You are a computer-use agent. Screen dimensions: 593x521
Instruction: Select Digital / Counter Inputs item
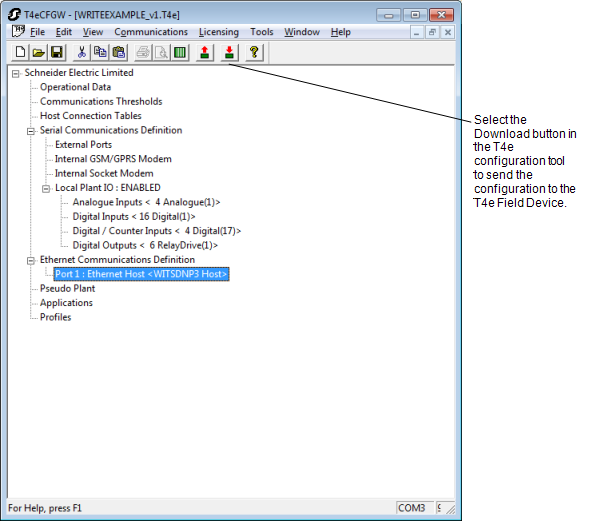coord(157,231)
